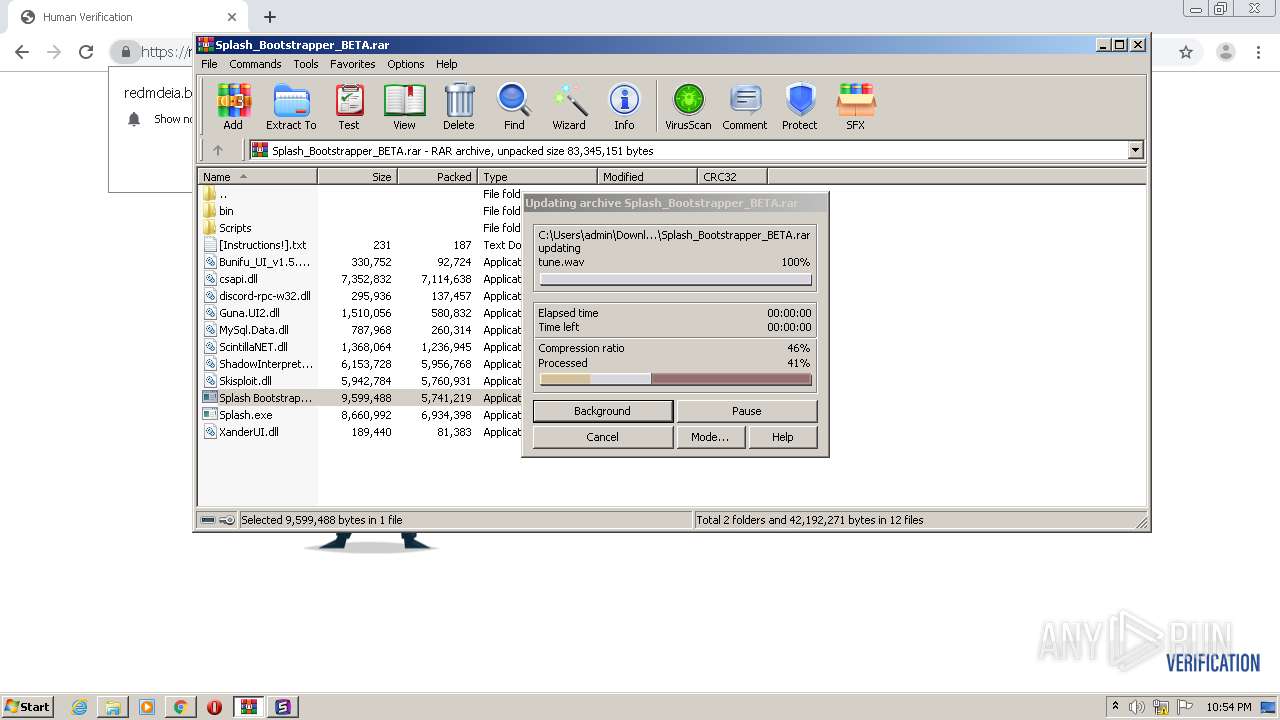1280x720 pixels.
Task: Expand the archive path dropdown
Action: [1135, 151]
